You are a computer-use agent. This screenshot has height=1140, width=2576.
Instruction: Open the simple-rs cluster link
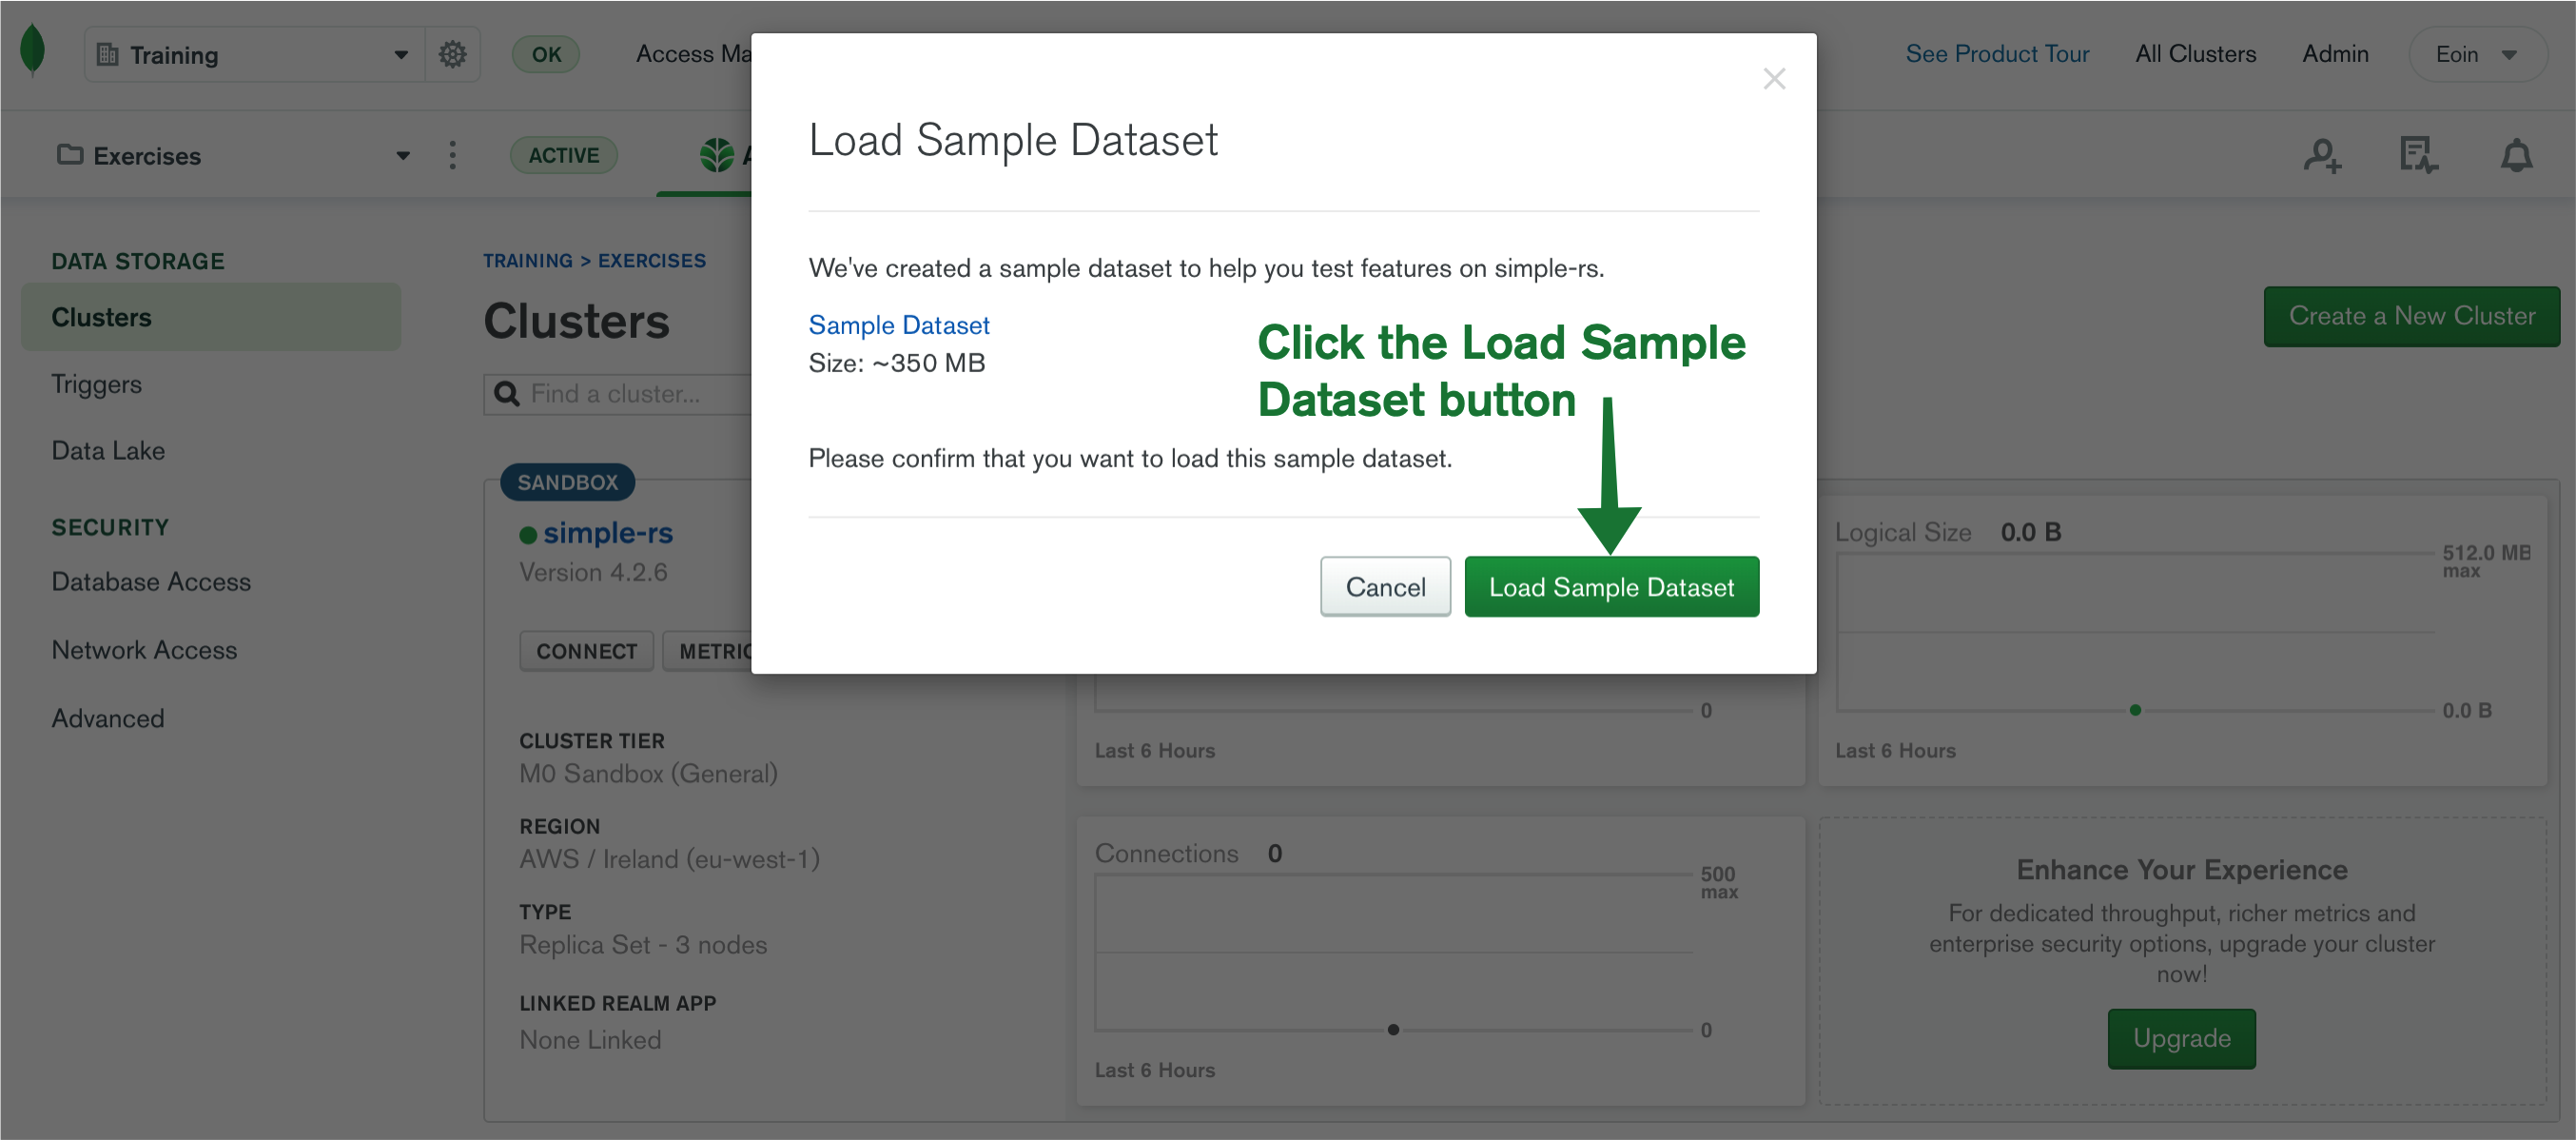(608, 534)
